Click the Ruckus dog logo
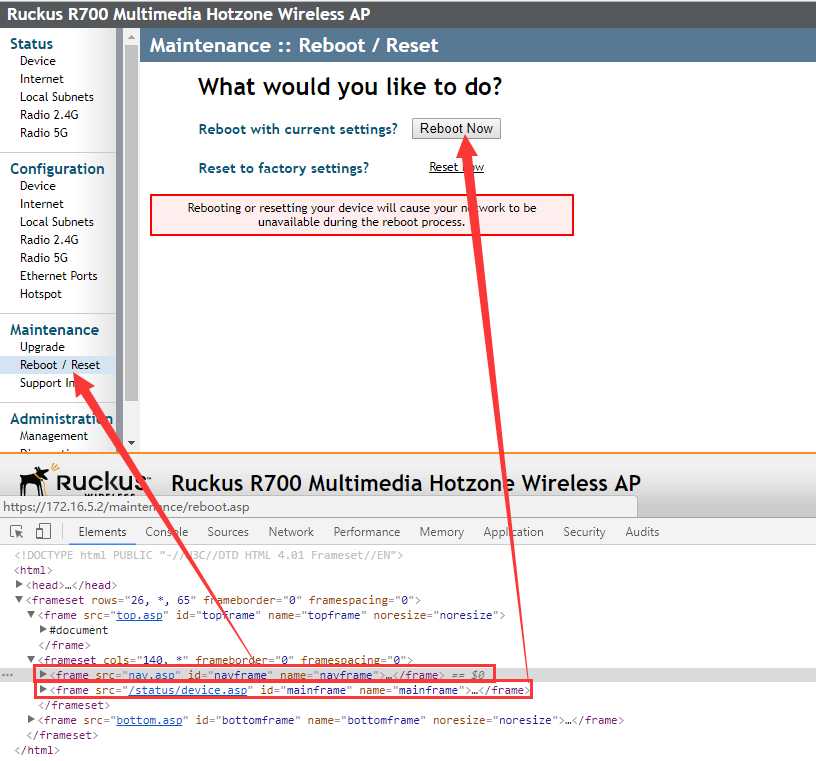Screen dimensions: 816x761 click(35, 480)
